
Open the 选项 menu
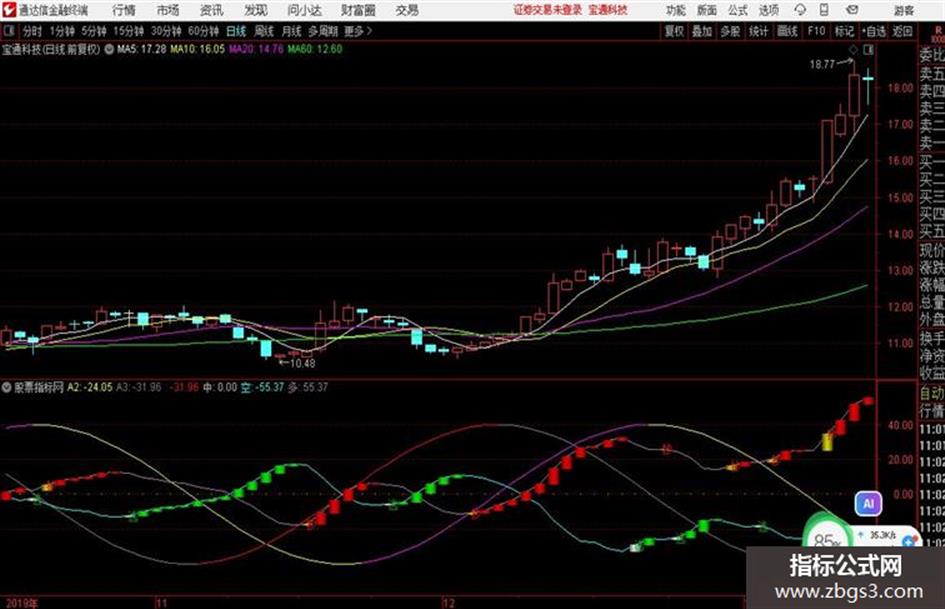tap(769, 10)
